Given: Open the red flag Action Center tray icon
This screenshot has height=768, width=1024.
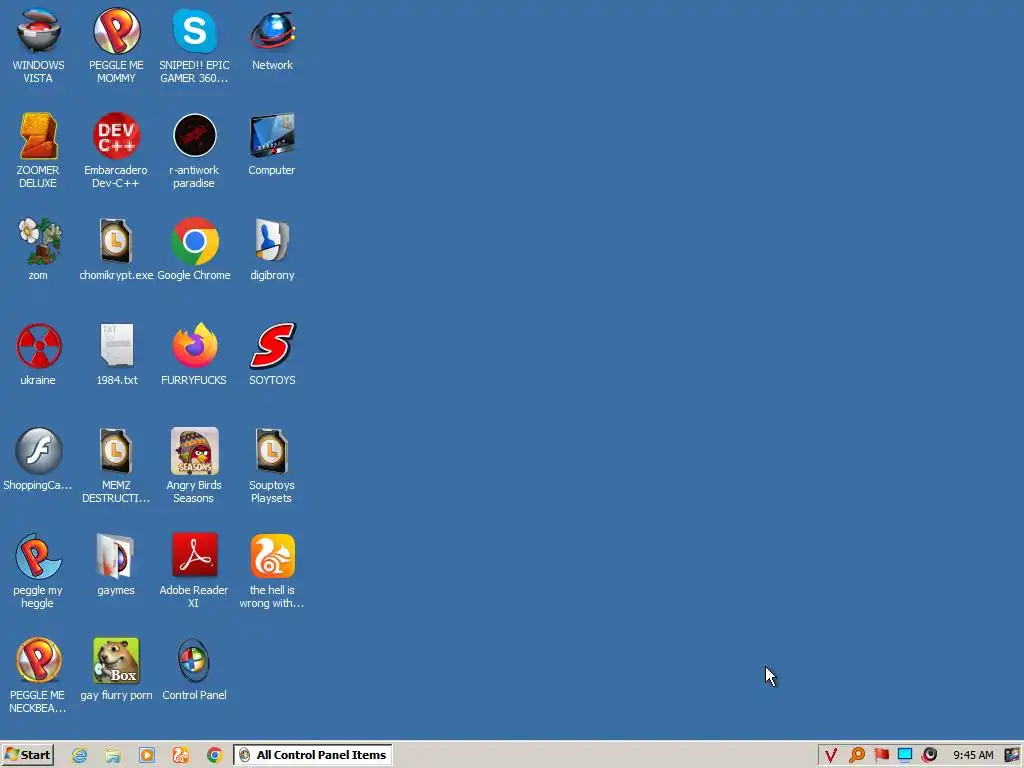Looking at the screenshot, I should 881,755.
